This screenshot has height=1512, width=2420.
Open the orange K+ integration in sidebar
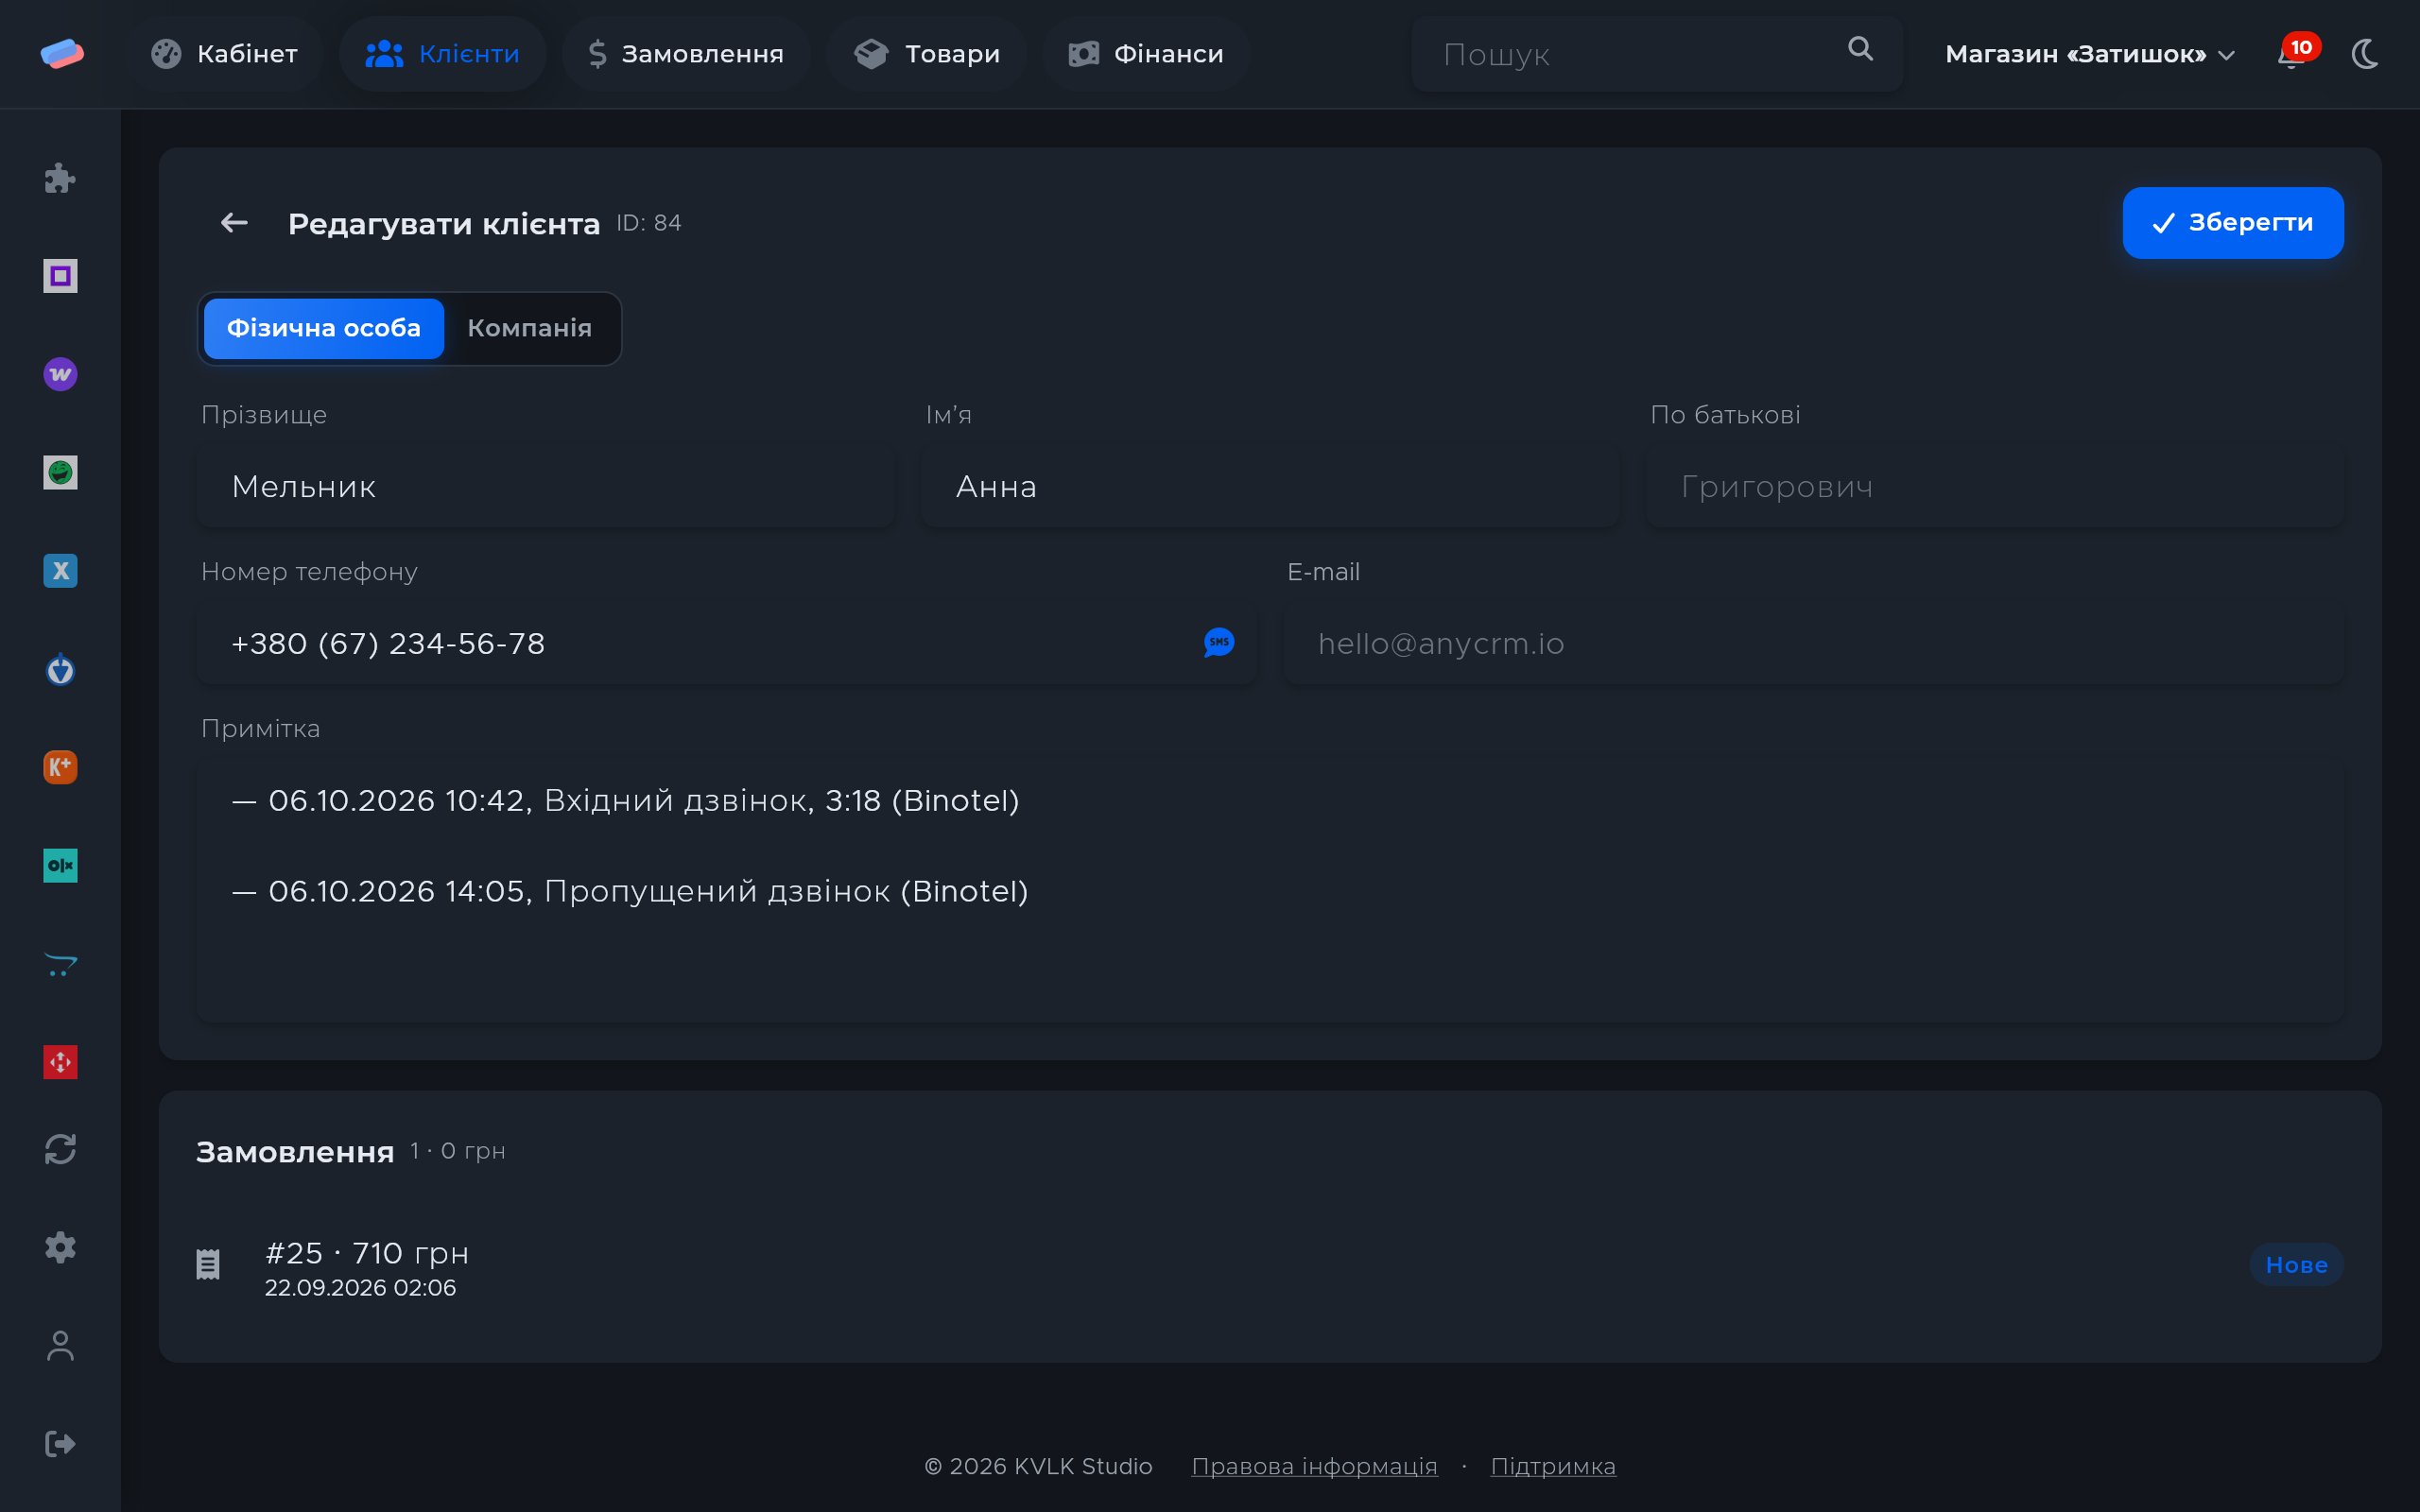tap(60, 767)
